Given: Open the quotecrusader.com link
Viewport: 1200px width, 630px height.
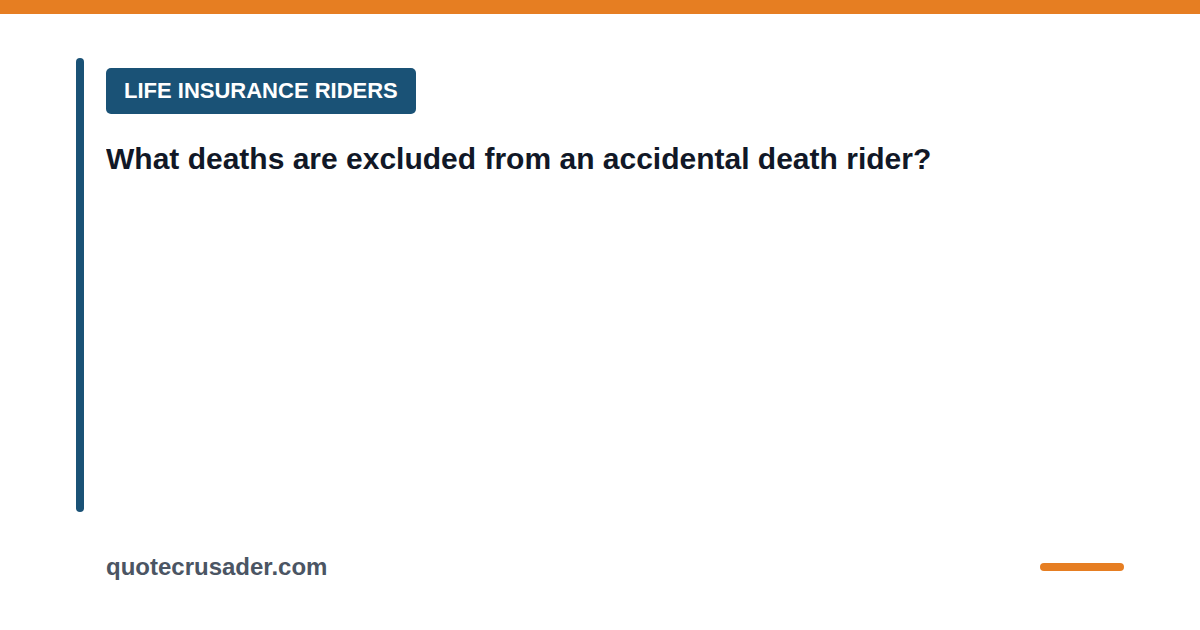Looking at the screenshot, I should coord(216,567).
